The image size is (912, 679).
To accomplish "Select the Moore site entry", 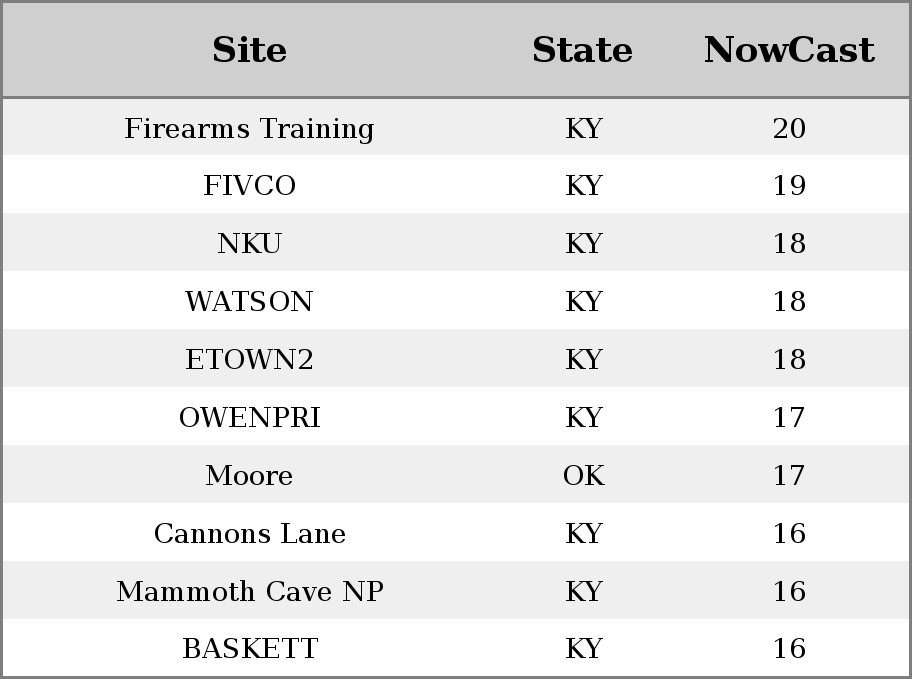I will tap(249, 475).
